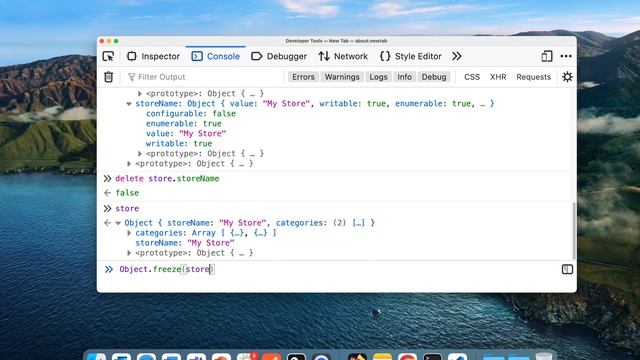Screen dimensions: 640x360
Task: Select the 'value: "My Store"' row
Action: pyautogui.click(x=186, y=133)
